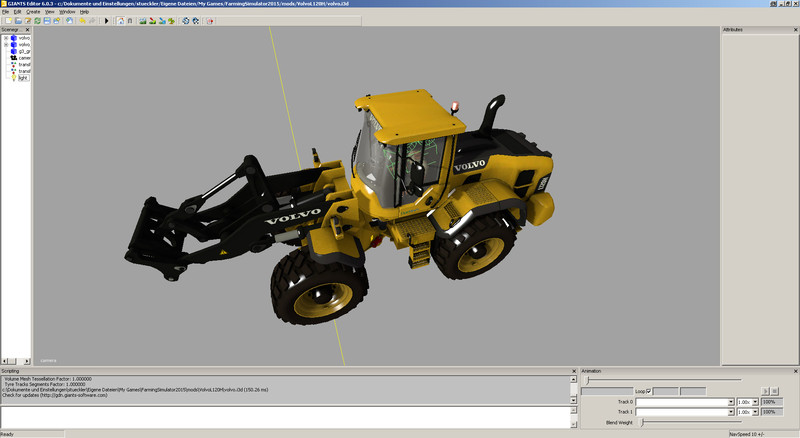This screenshot has height=438, width=800.
Task: Click the "Tyre Tracks Segments Factor" log line
Action: click(45, 384)
